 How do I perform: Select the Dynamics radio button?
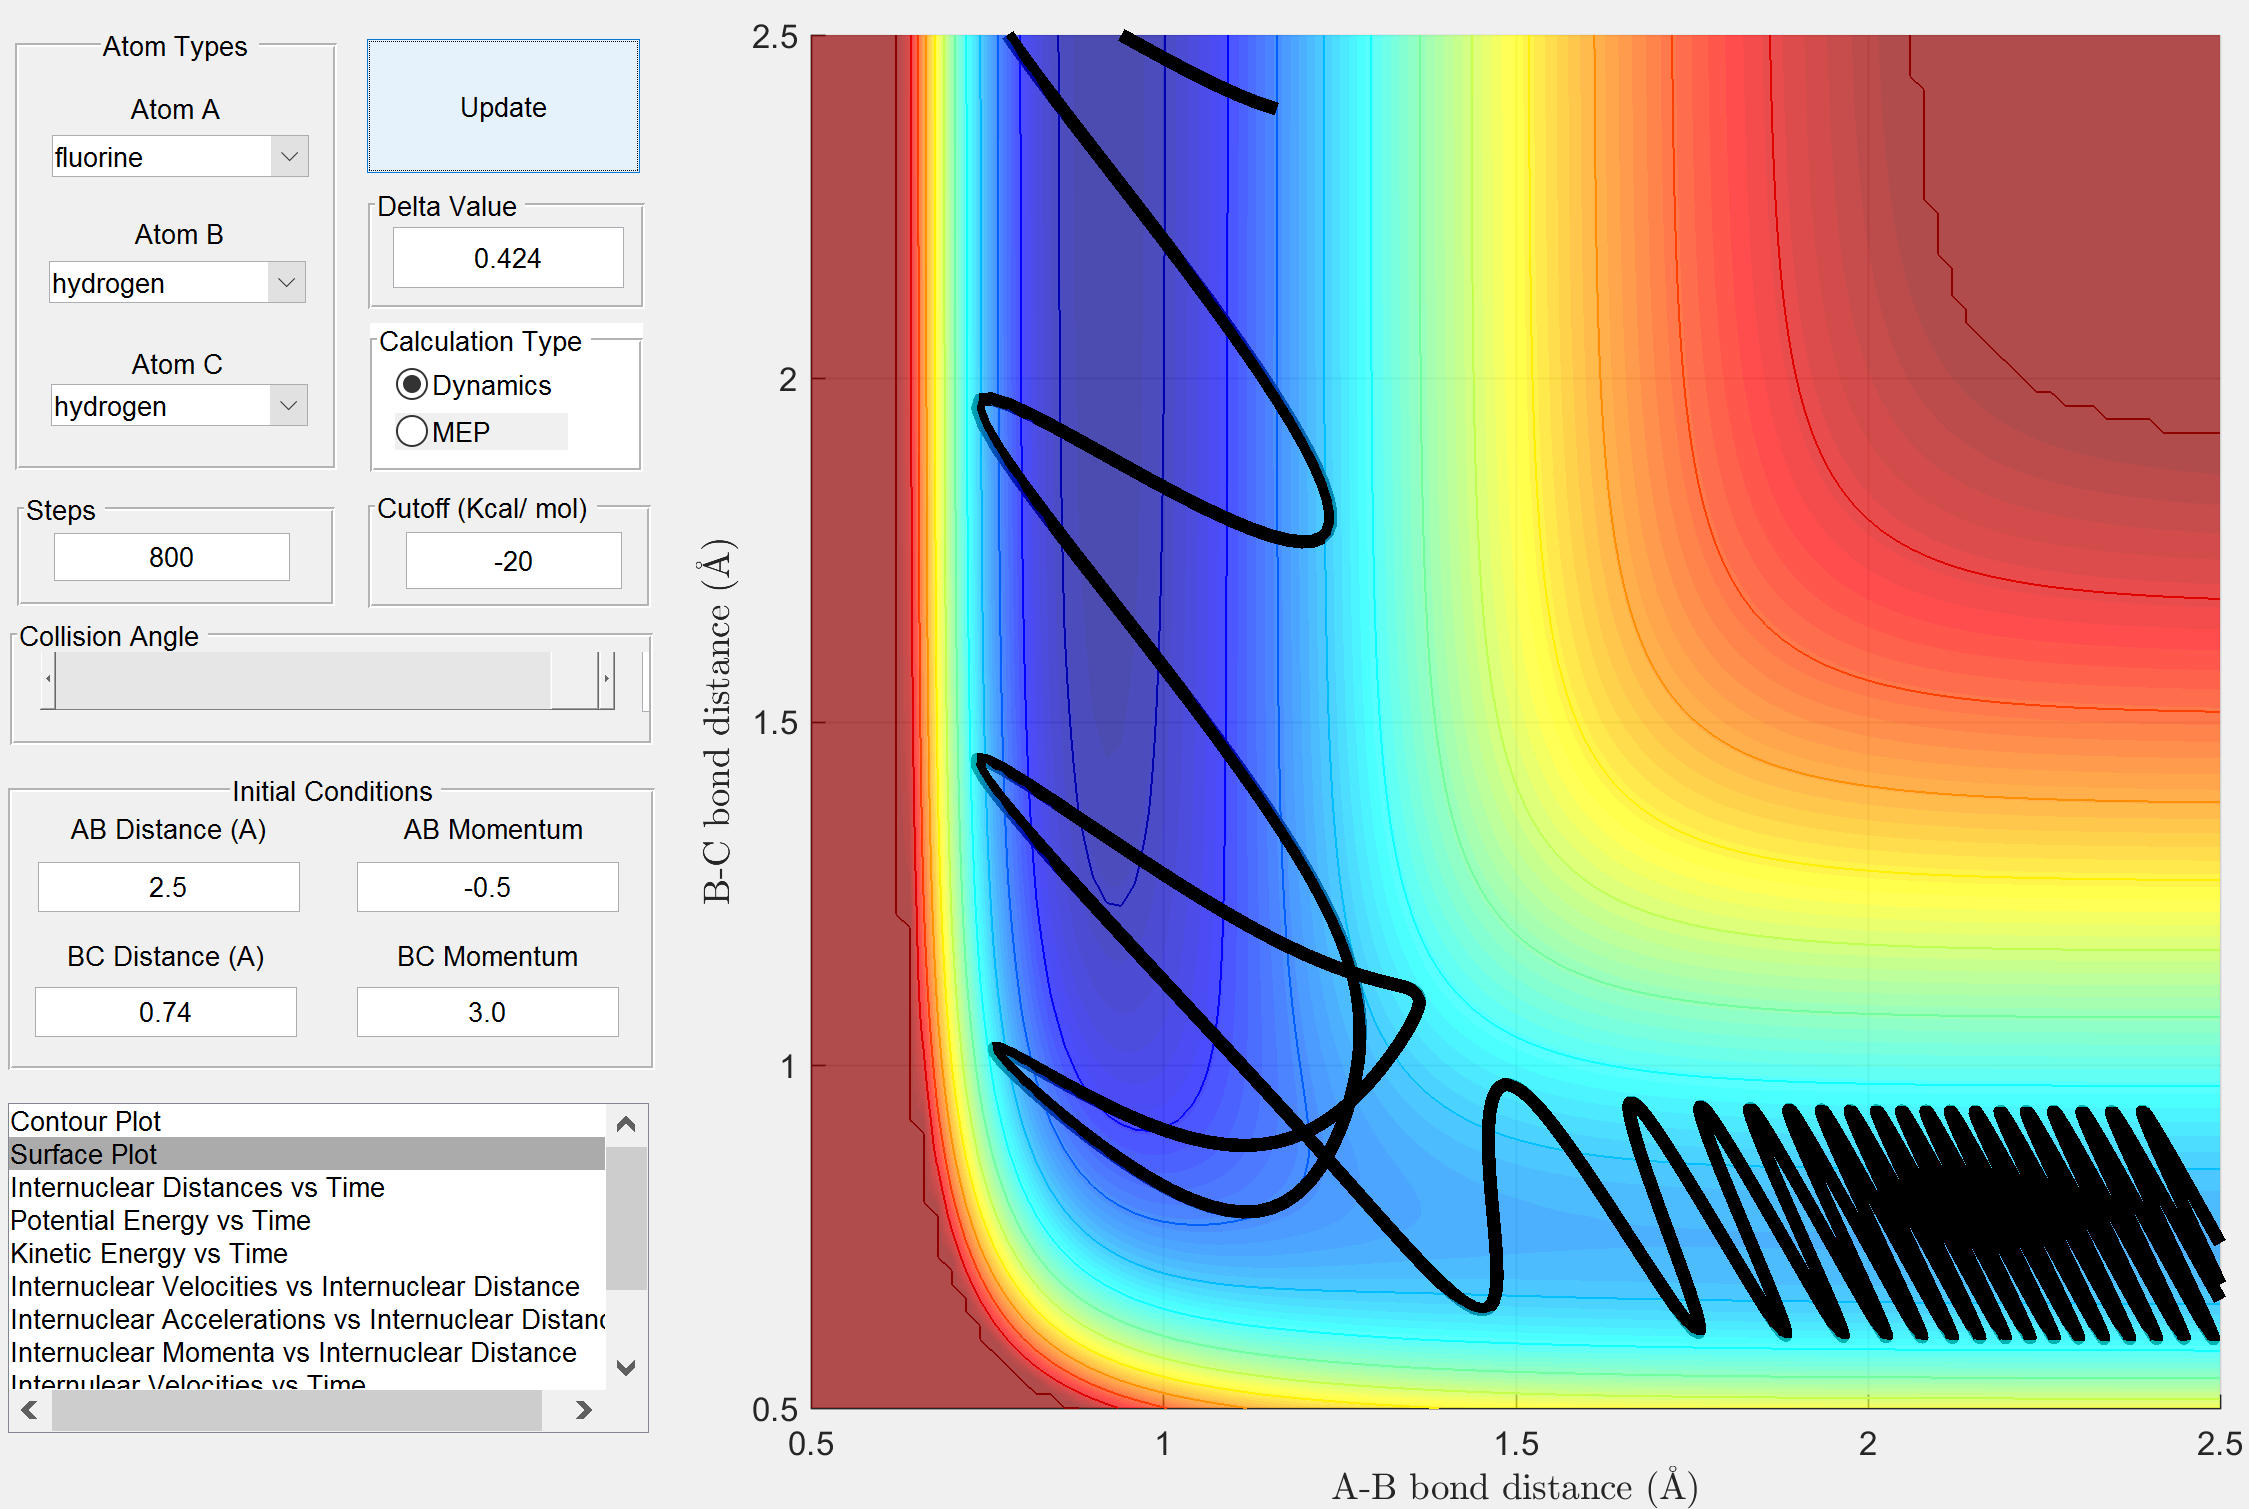point(412,385)
